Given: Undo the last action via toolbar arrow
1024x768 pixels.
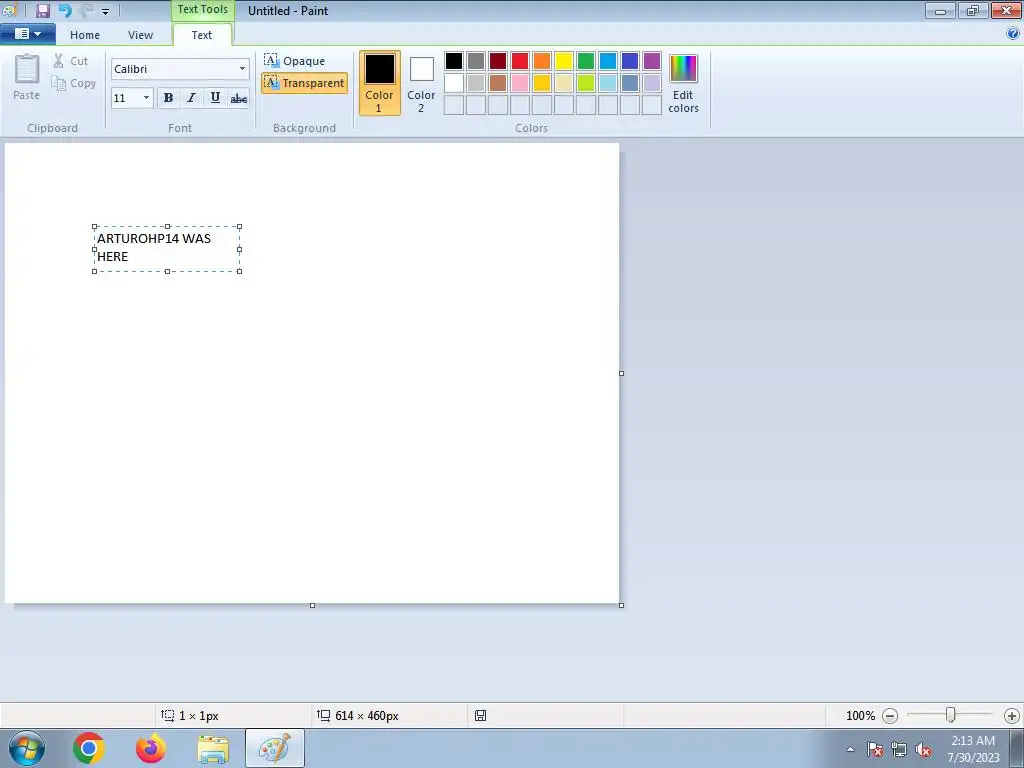Looking at the screenshot, I should [65, 10].
